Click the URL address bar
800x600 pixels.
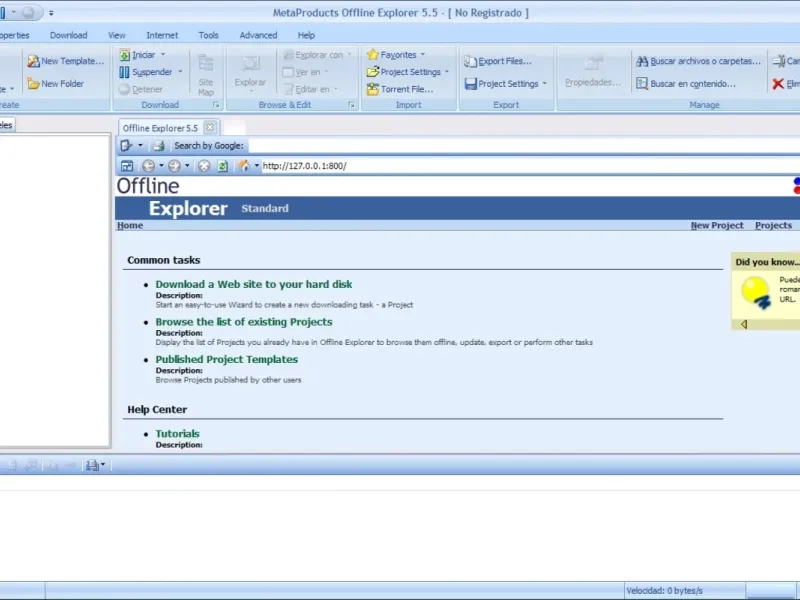pos(531,166)
